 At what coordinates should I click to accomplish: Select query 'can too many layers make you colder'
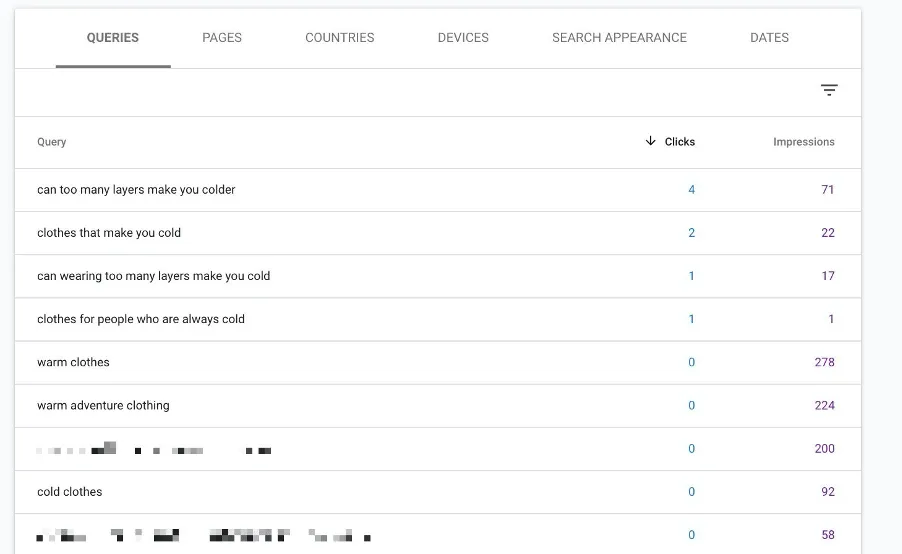click(136, 190)
